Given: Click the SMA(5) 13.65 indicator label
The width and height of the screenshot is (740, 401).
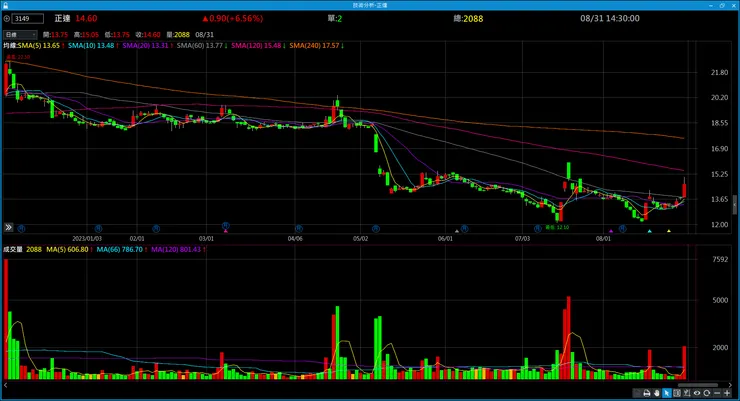Looking at the screenshot, I should click(39, 46).
